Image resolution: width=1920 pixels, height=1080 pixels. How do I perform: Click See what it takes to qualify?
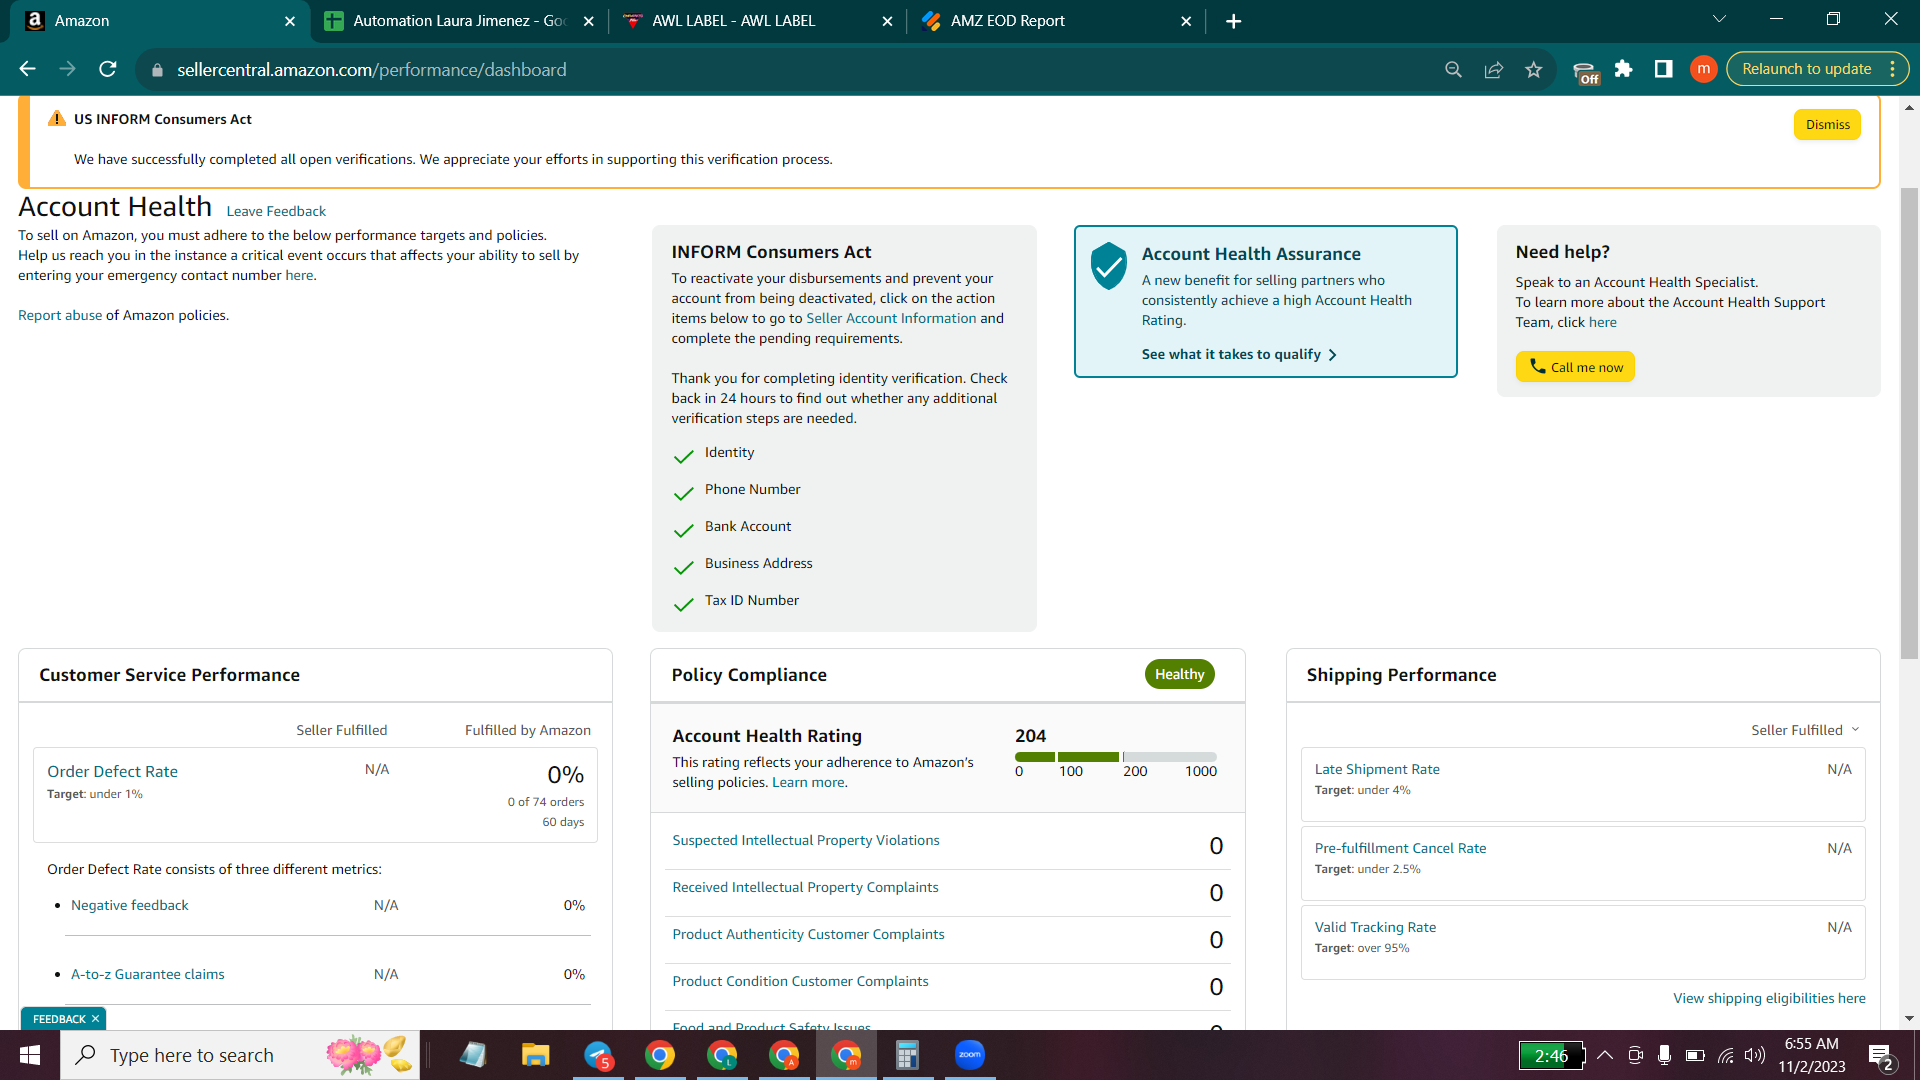pyautogui.click(x=1239, y=354)
